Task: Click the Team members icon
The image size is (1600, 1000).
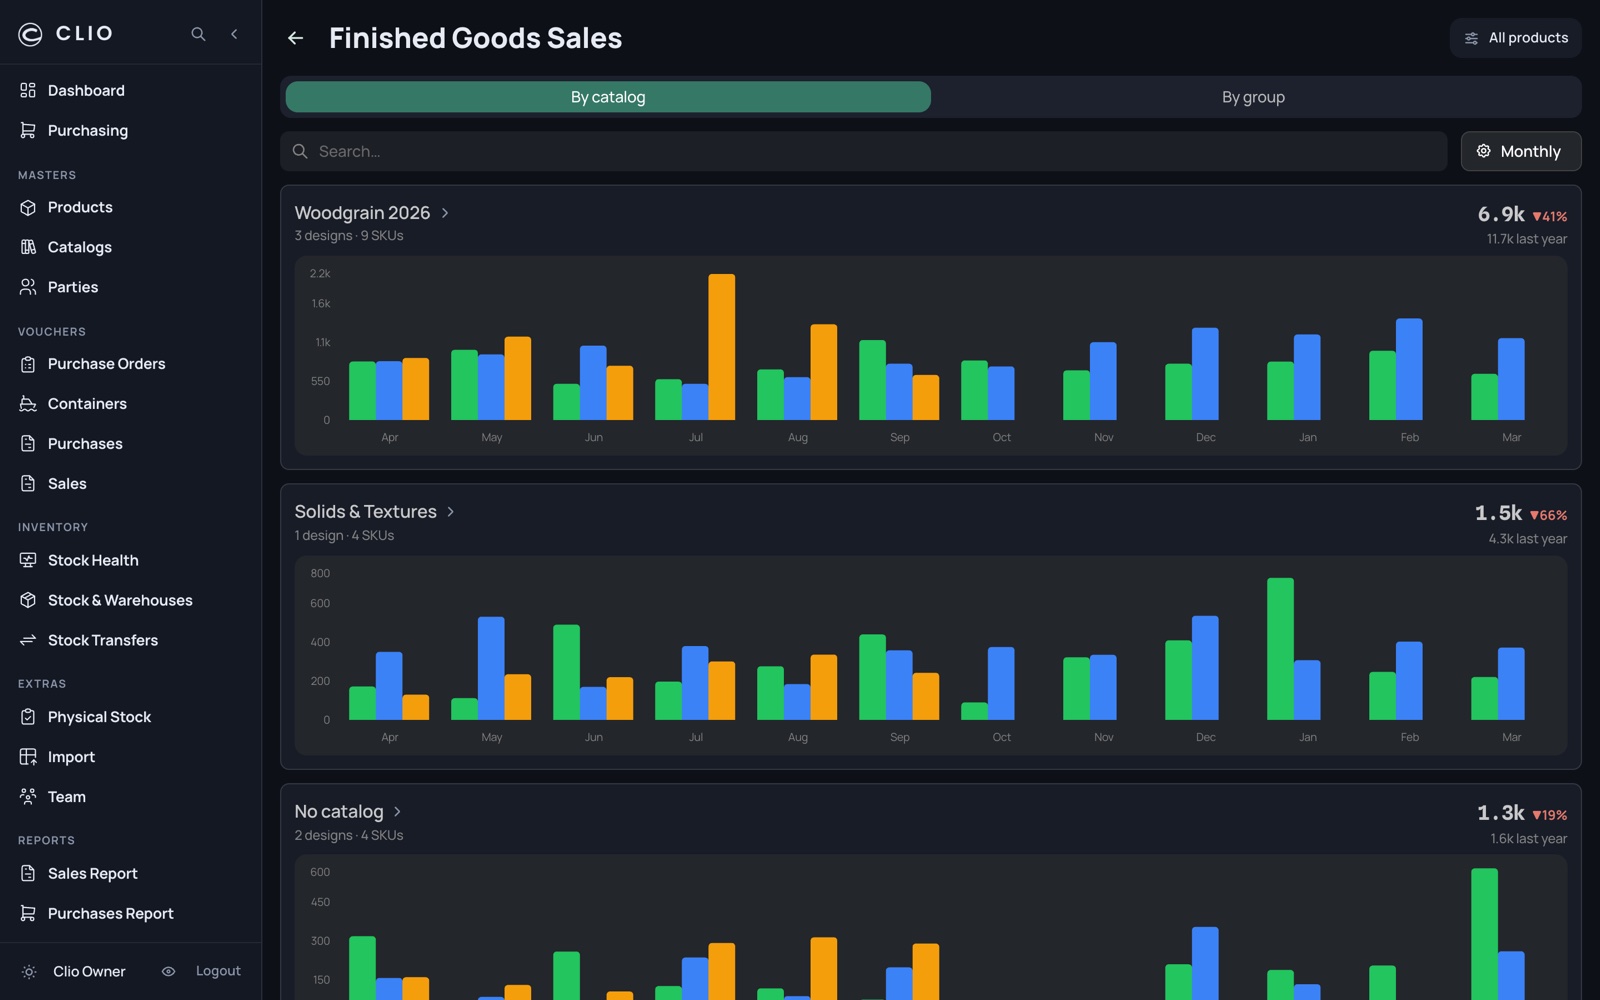Action: tap(28, 797)
